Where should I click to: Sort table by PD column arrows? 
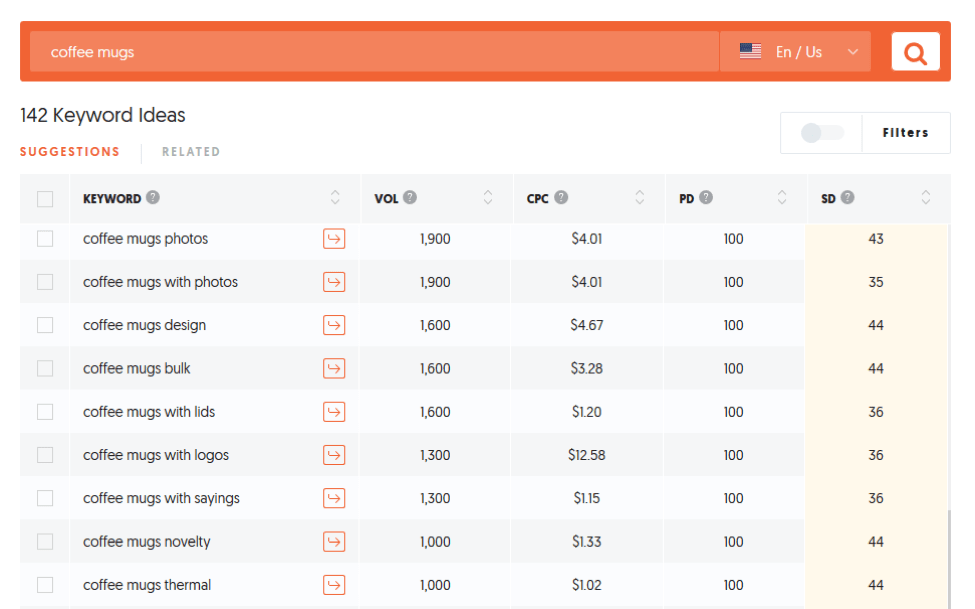click(782, 198)
